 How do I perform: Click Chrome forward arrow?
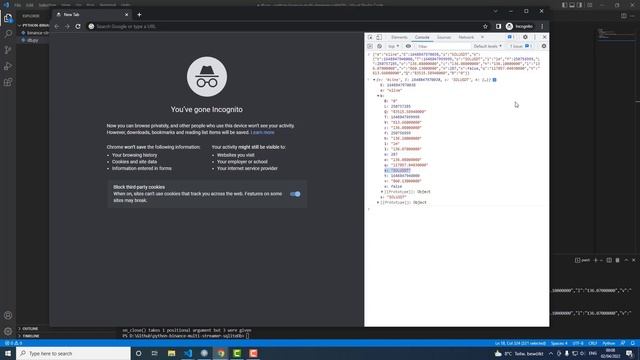tap(67, 27)
